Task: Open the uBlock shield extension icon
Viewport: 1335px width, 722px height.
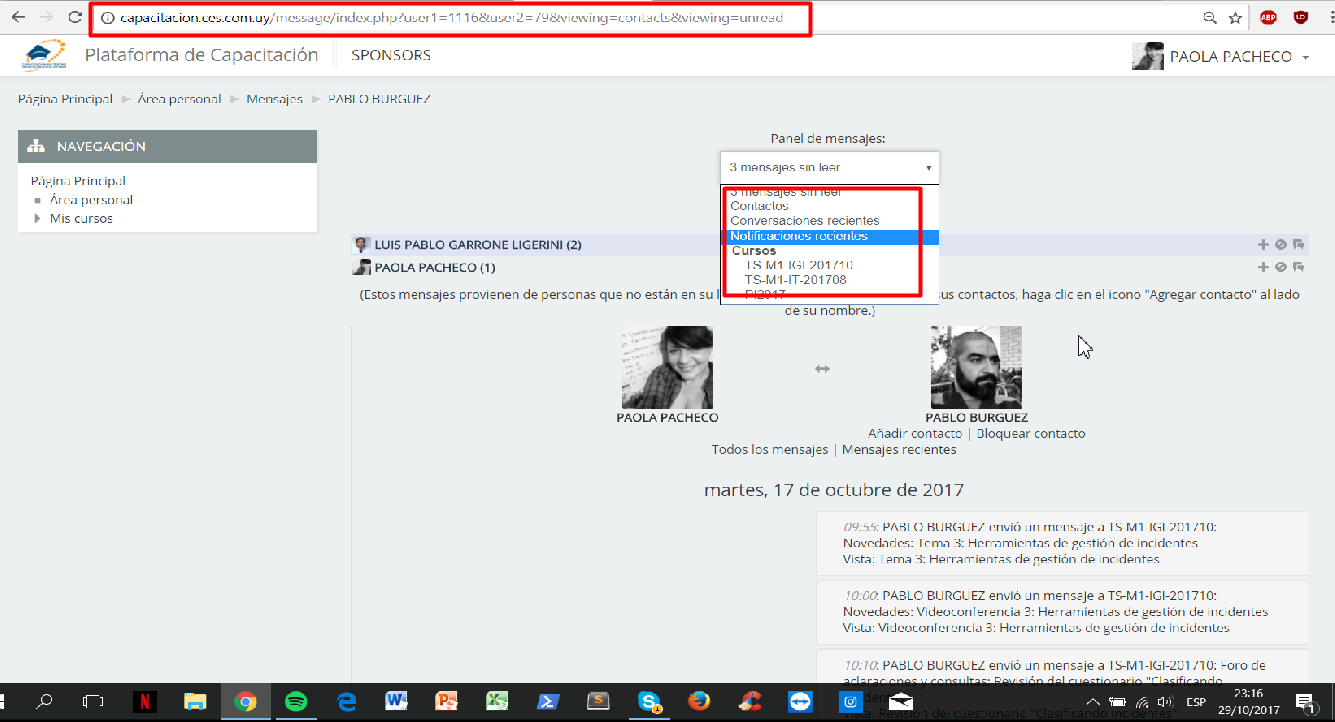Action: [x=1301, y=17]
